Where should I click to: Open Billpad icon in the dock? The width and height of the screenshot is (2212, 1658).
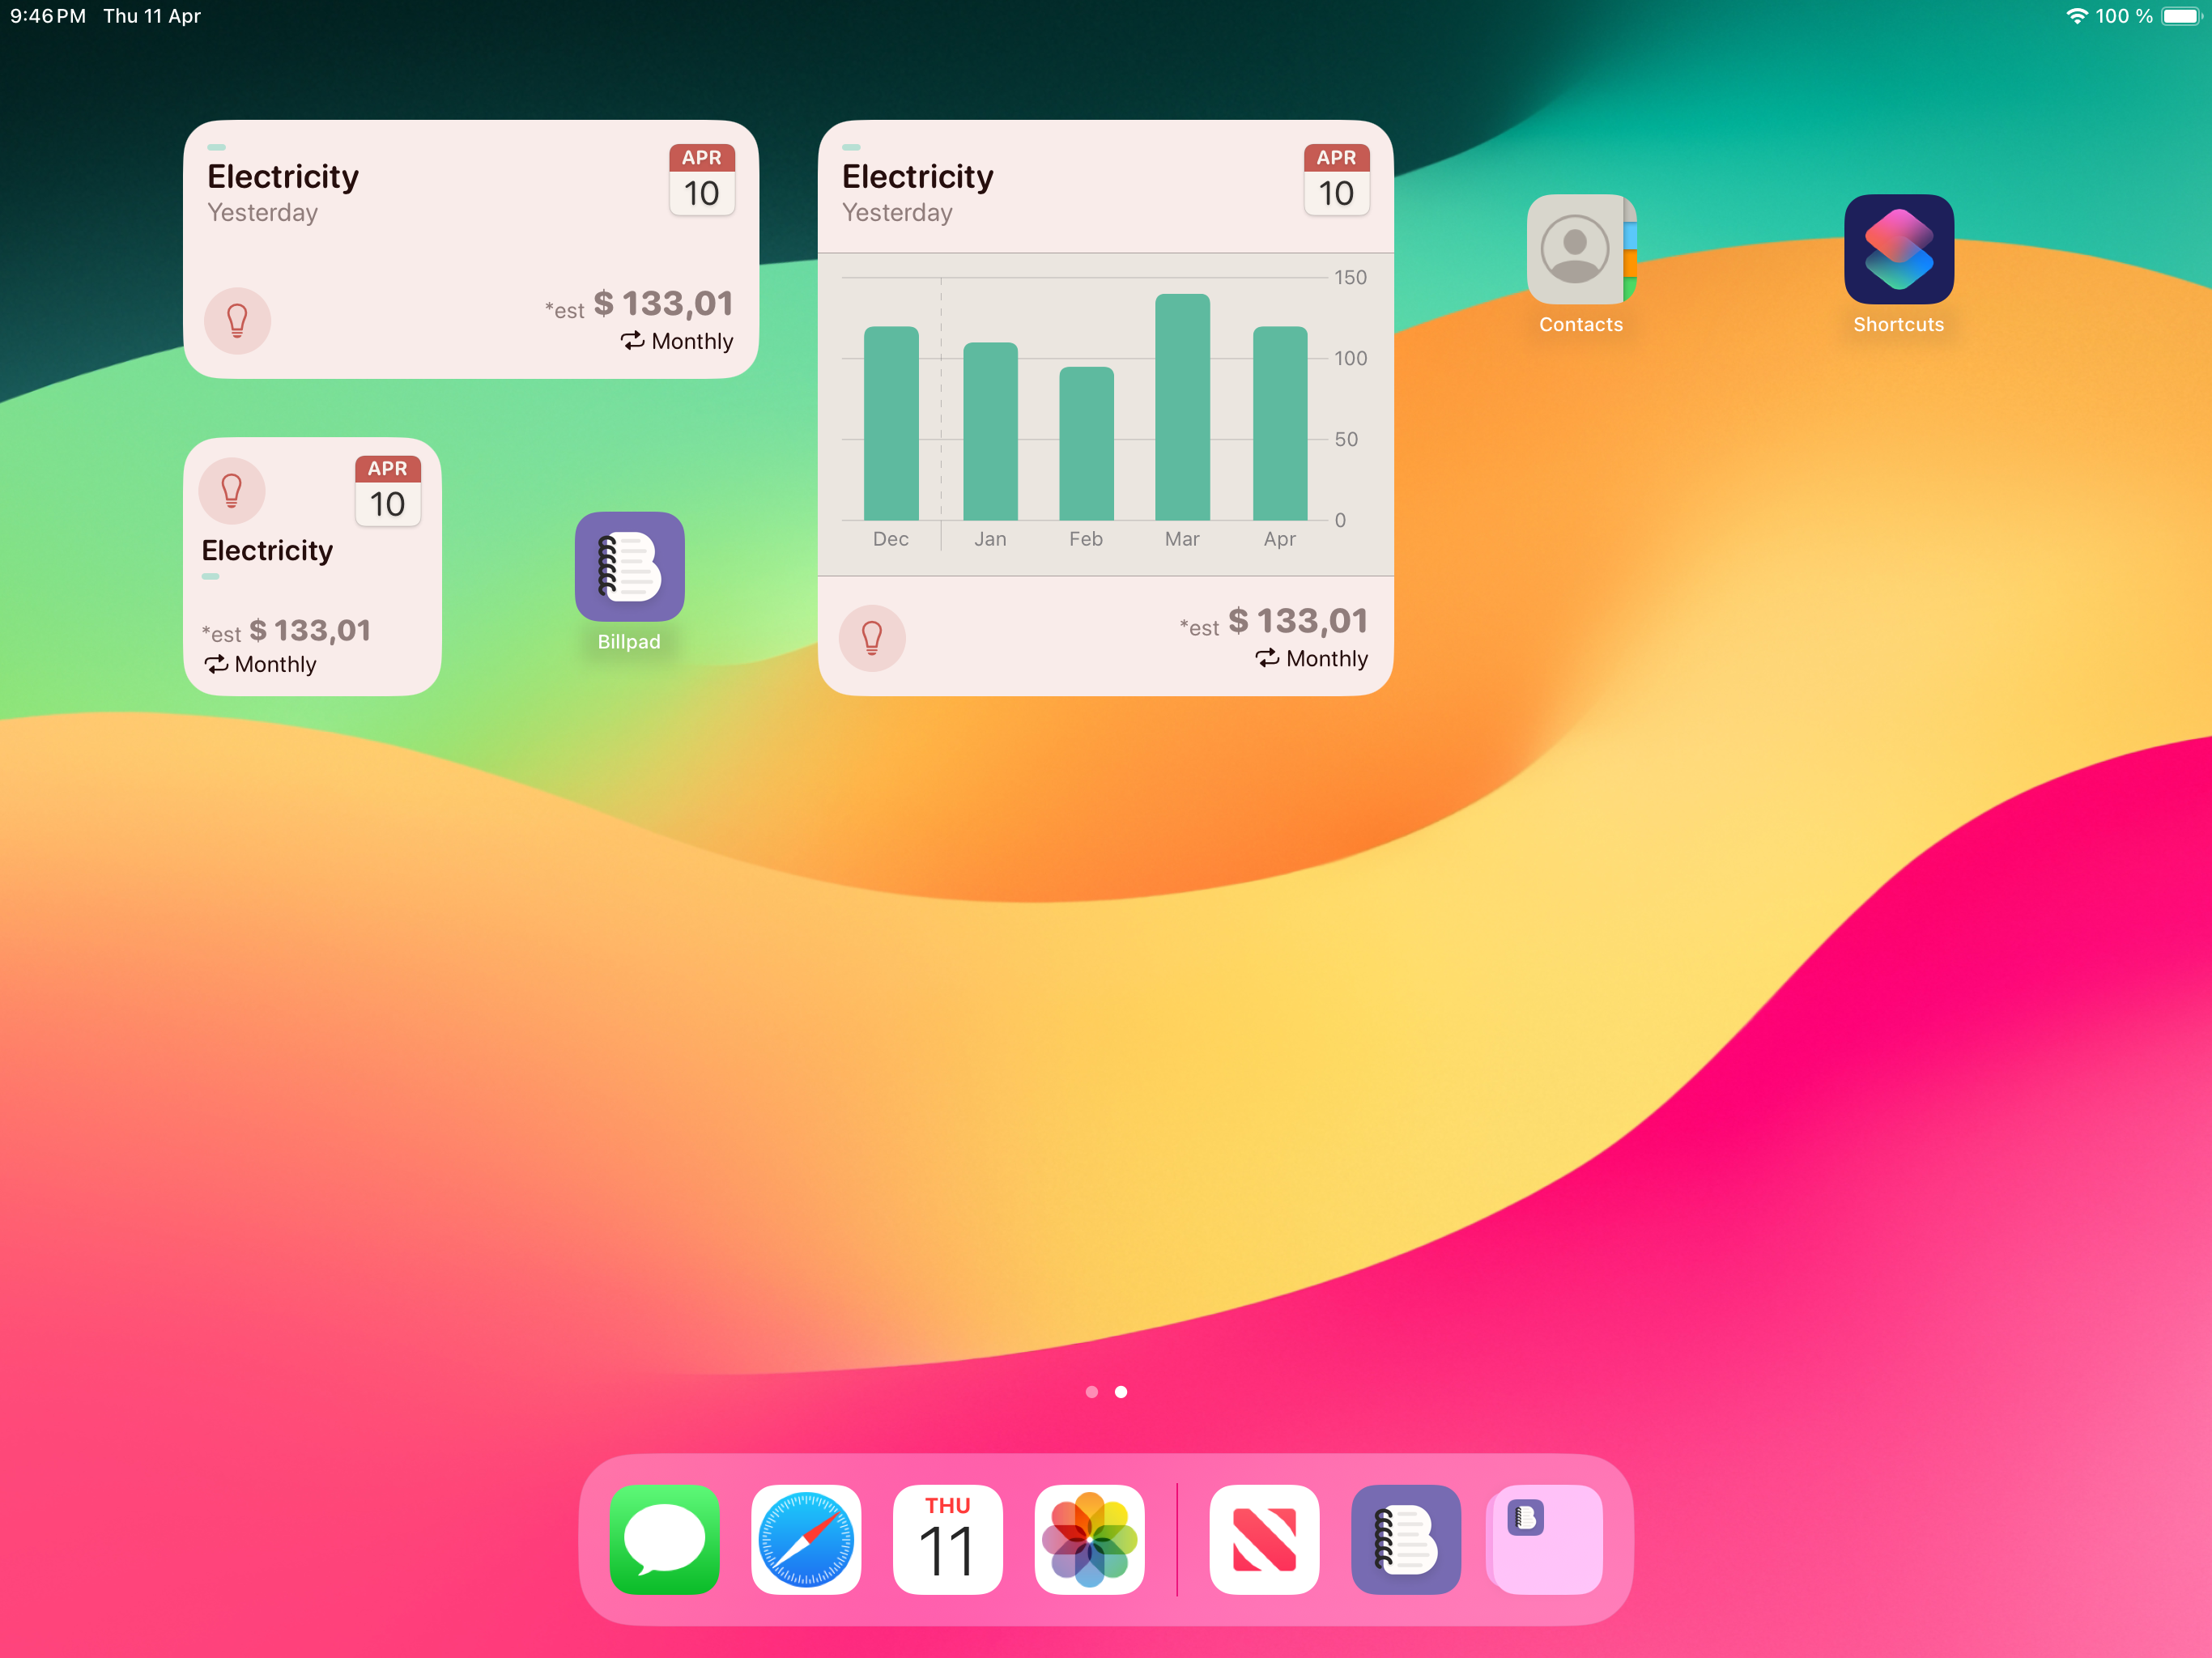(x=1405, y=1538)
